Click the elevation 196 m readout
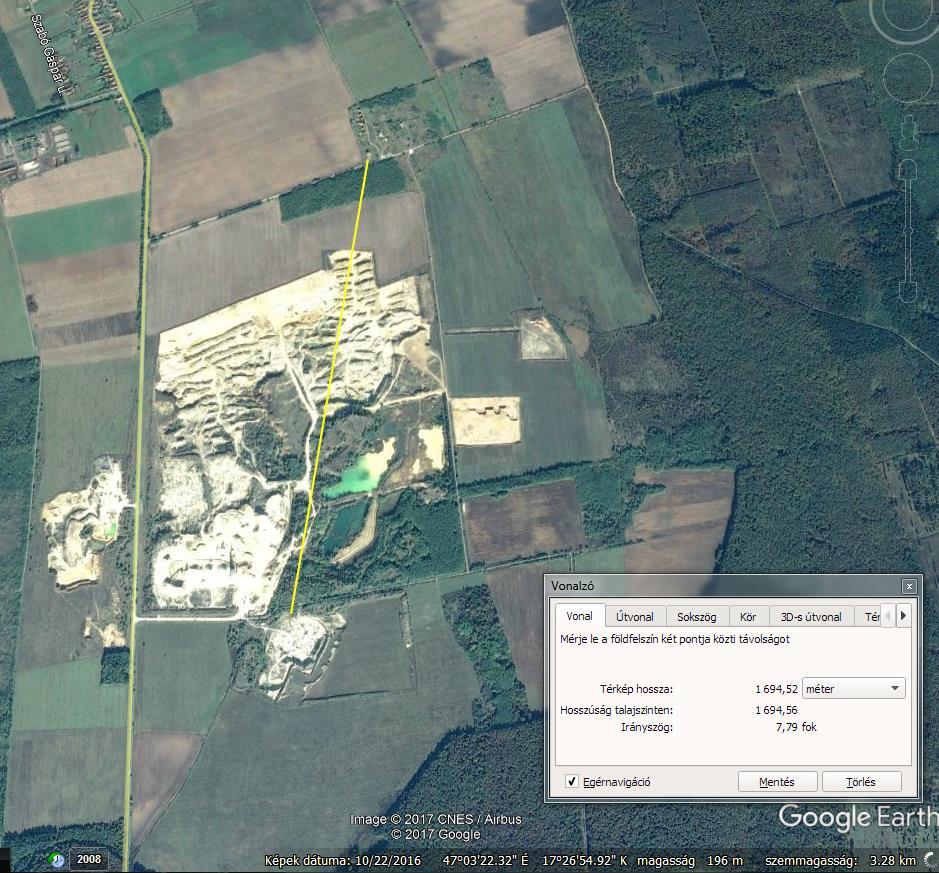Screen dimensions: 939x873 [725, 860]
